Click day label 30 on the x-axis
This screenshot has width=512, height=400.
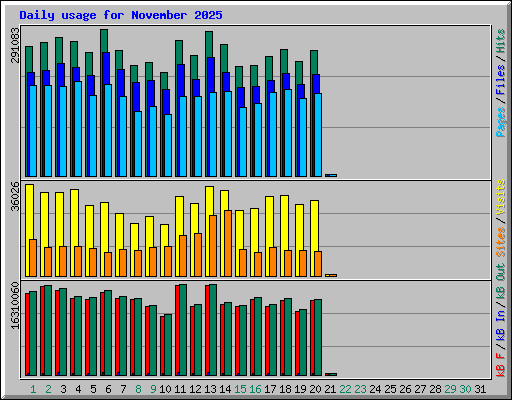(465, 389)
